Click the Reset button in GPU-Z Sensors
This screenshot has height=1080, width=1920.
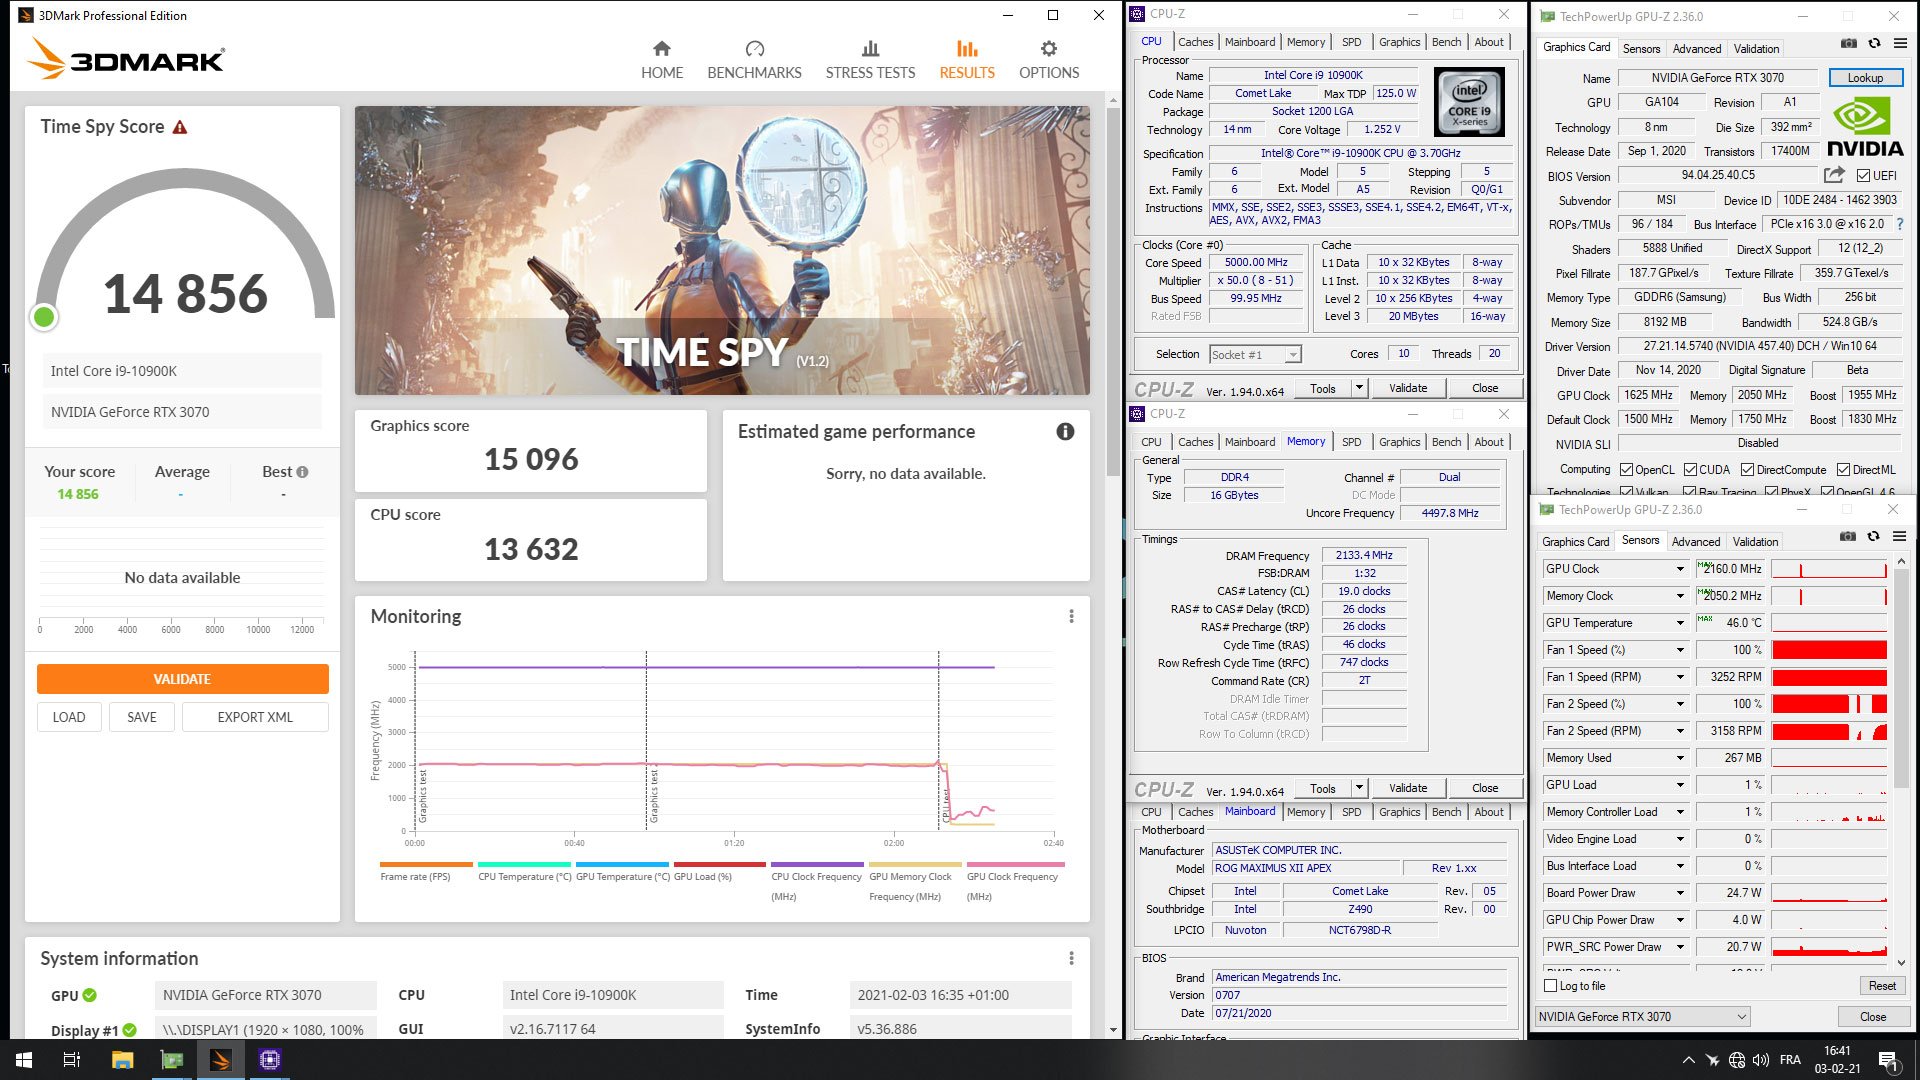1882,986
